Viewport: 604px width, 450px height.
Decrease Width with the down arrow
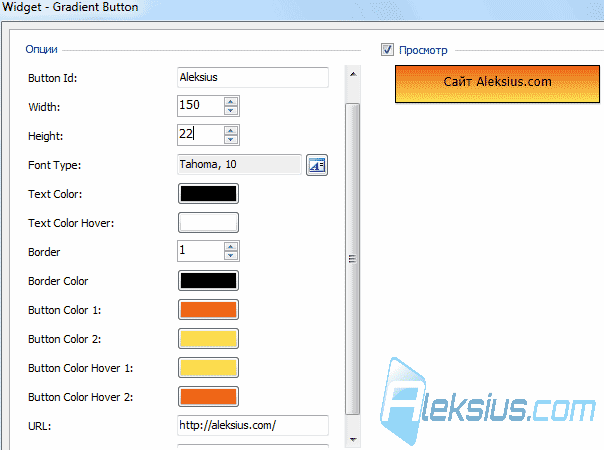(231, 111)
